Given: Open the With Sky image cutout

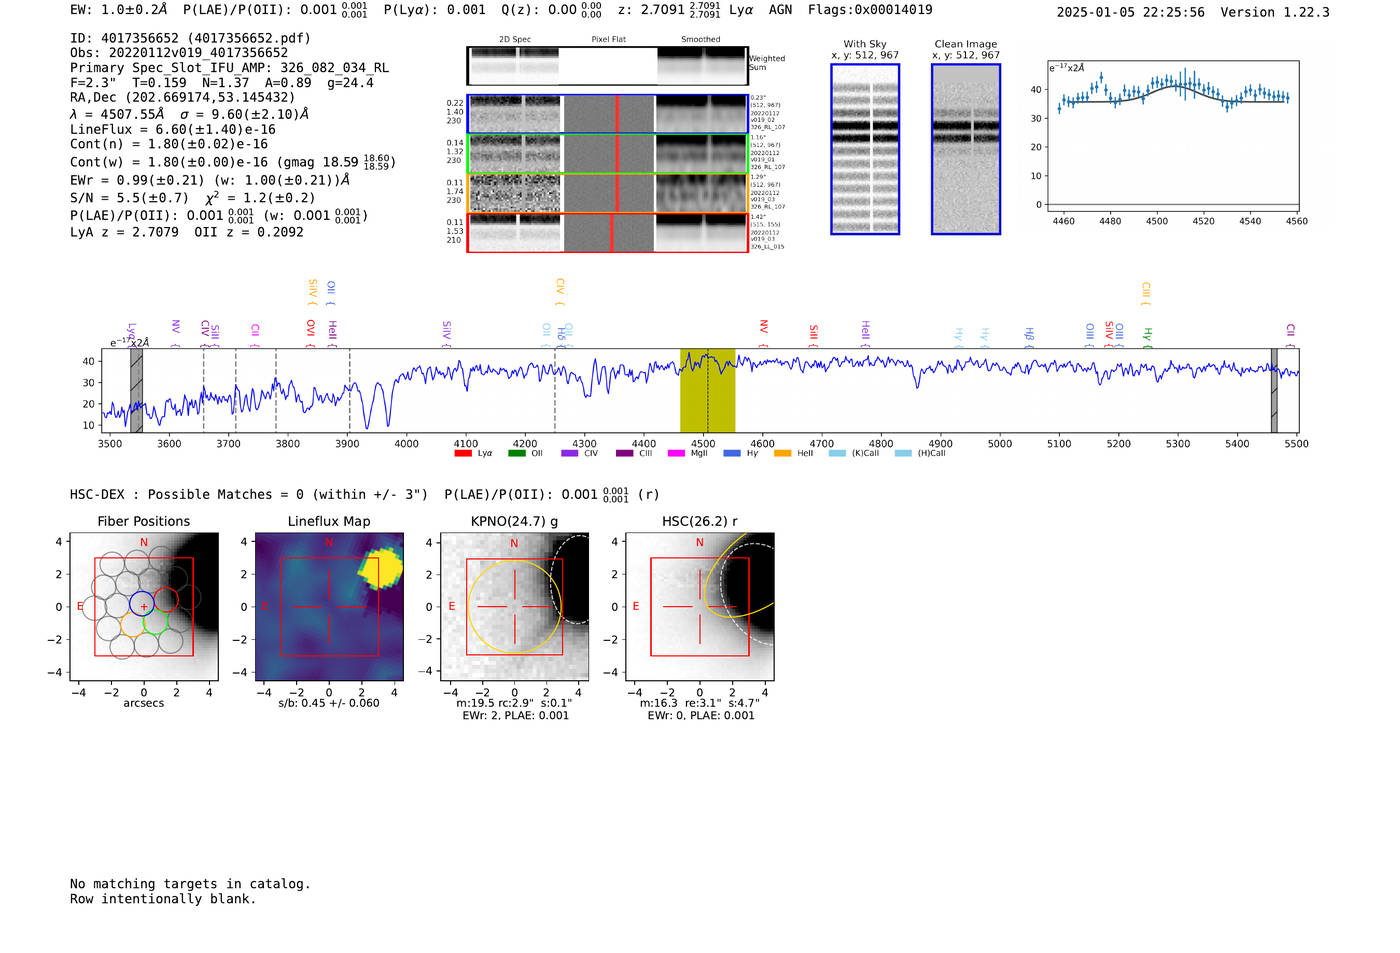Looking at the screenshot, I should click(865, 149).
